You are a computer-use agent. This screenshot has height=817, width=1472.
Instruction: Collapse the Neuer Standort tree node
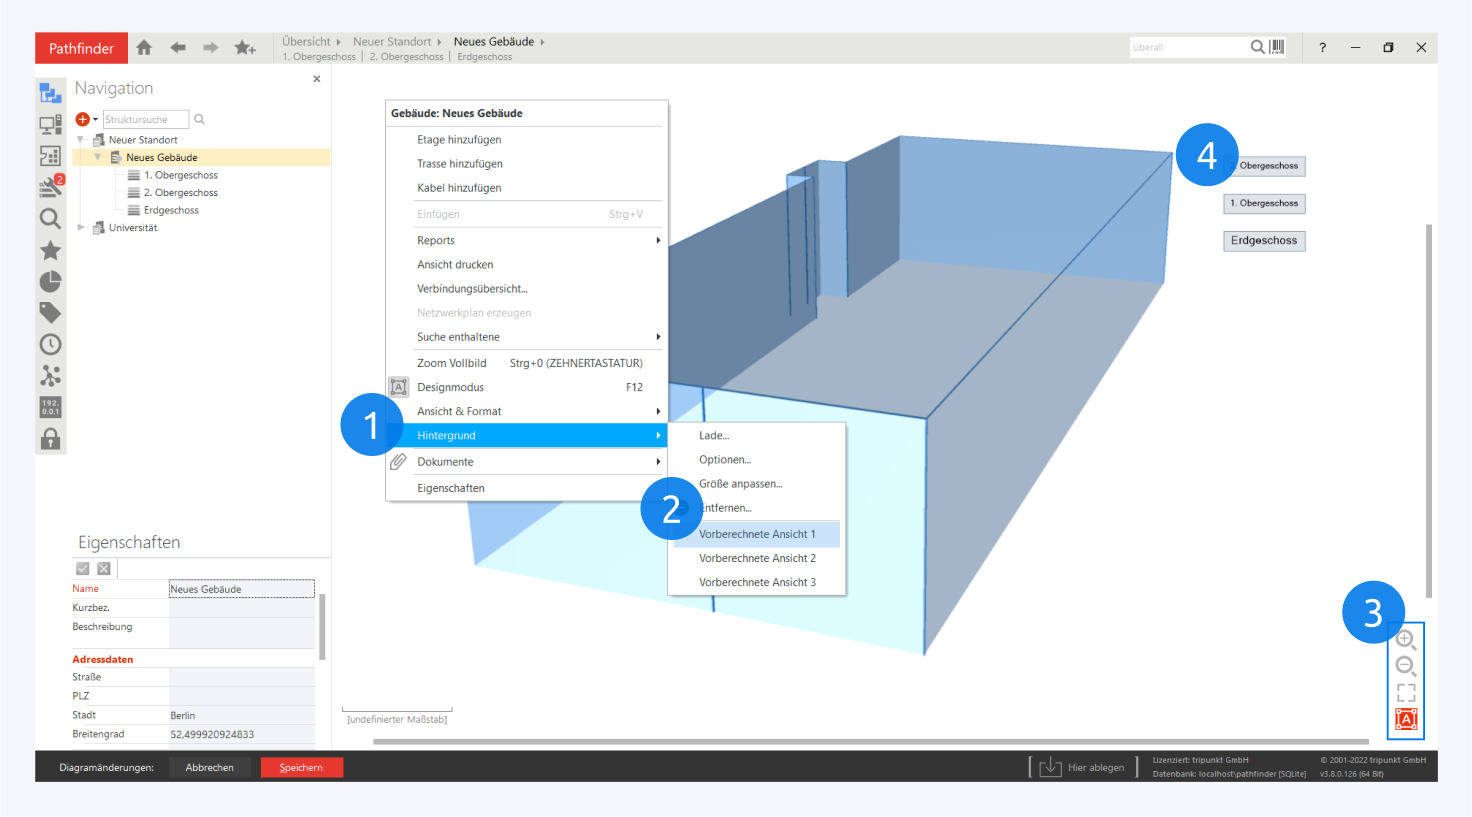click(81, 140)
